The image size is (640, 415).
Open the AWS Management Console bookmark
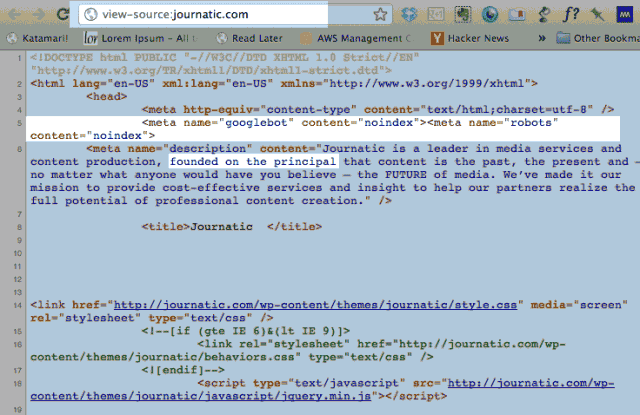[356, 38]
